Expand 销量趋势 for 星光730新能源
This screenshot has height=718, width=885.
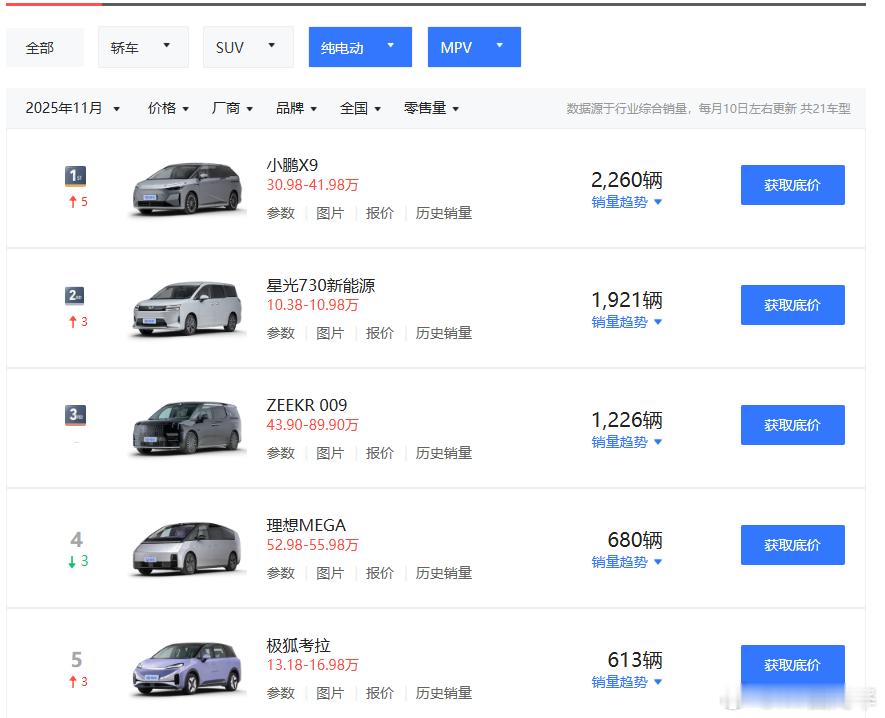[626, 322]
